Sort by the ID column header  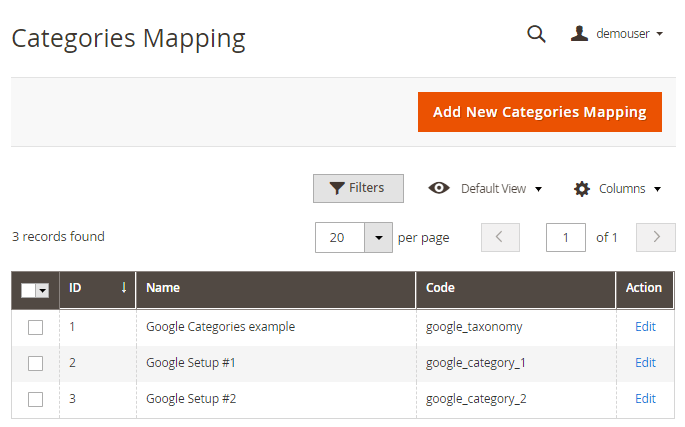97,288
